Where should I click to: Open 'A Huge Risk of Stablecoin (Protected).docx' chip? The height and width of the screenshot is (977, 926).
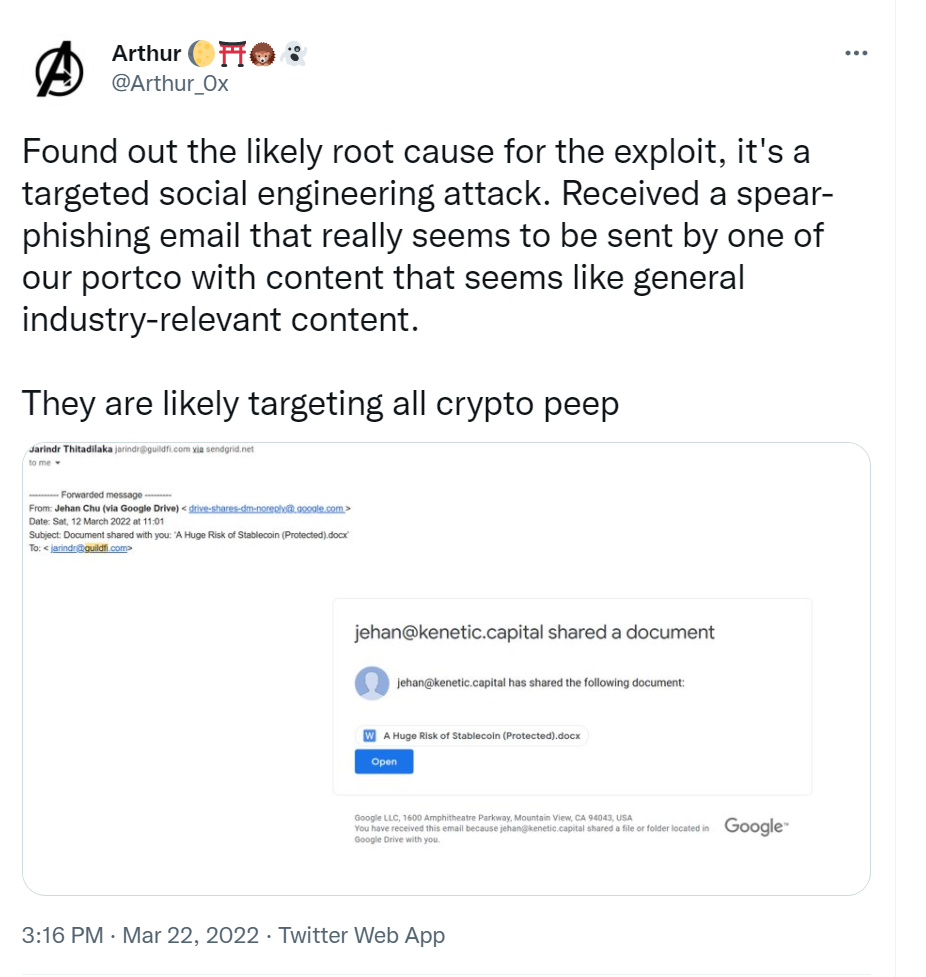[472, 736]
